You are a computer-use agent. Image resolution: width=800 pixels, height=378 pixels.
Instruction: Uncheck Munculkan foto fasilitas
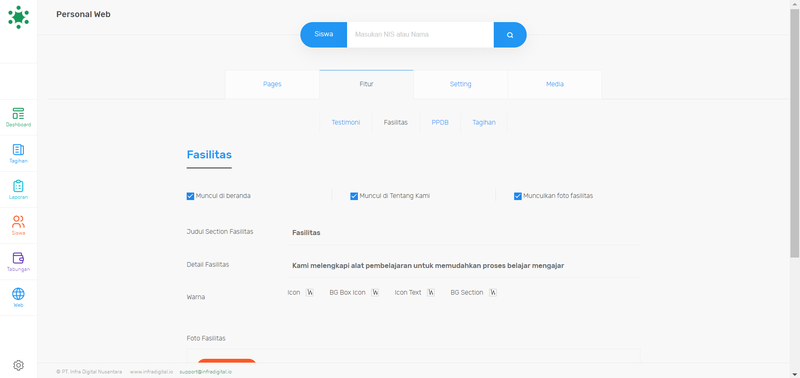(518, 196)
